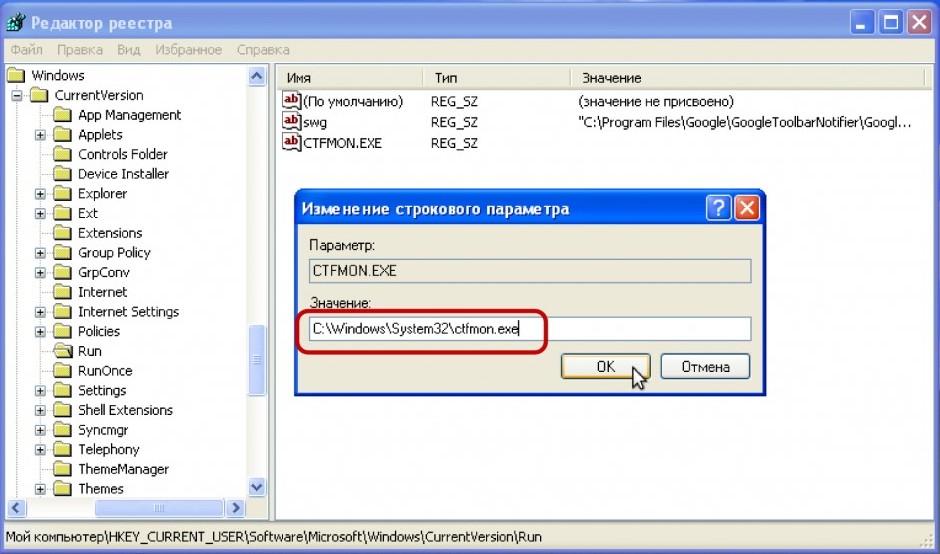
Task: Click the tree vertical scrollbar thumb
Action: tap(257, 360)
